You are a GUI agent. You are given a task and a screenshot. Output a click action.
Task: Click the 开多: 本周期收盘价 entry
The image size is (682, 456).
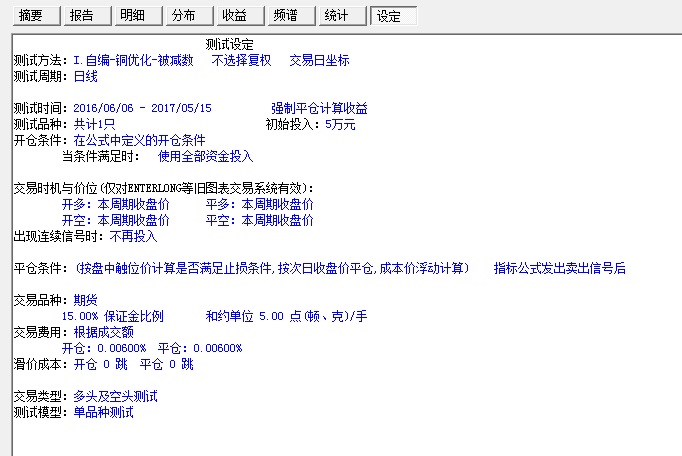click(115, 204)
